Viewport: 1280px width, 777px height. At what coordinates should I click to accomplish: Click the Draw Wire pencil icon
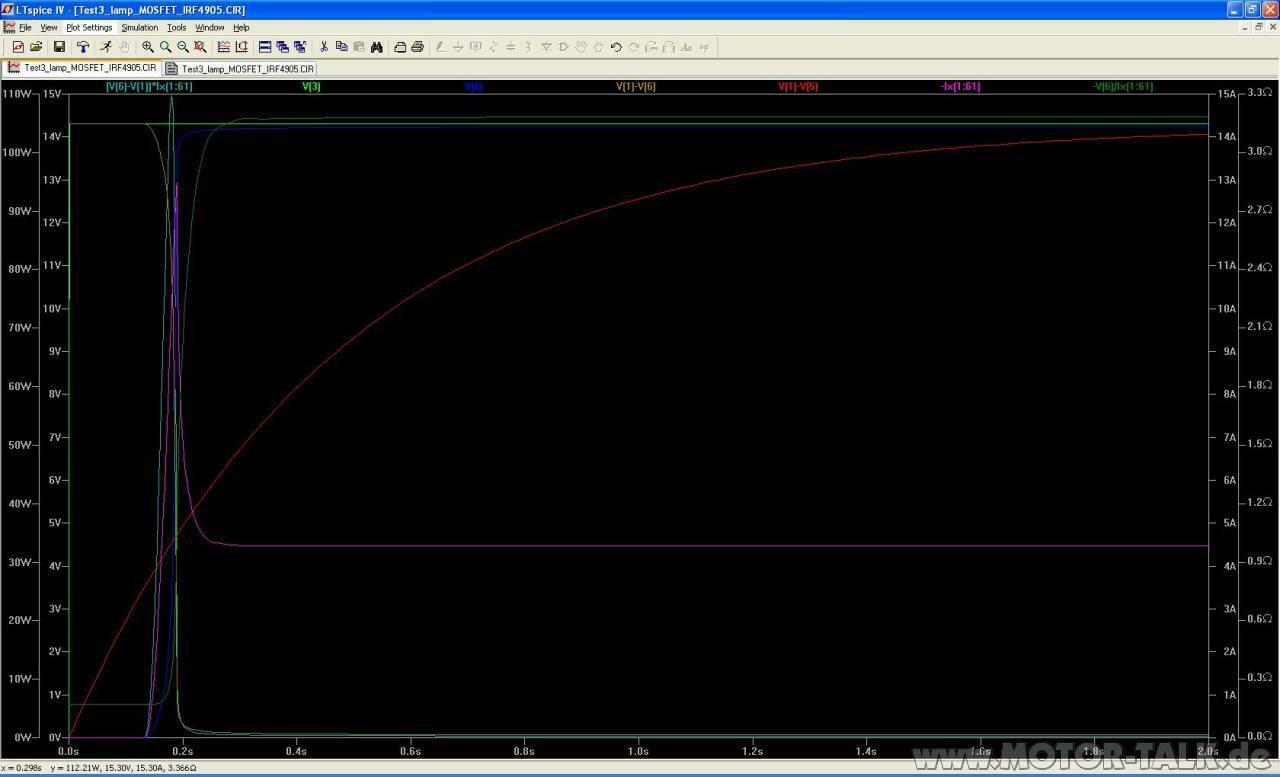tap(440, 47)
